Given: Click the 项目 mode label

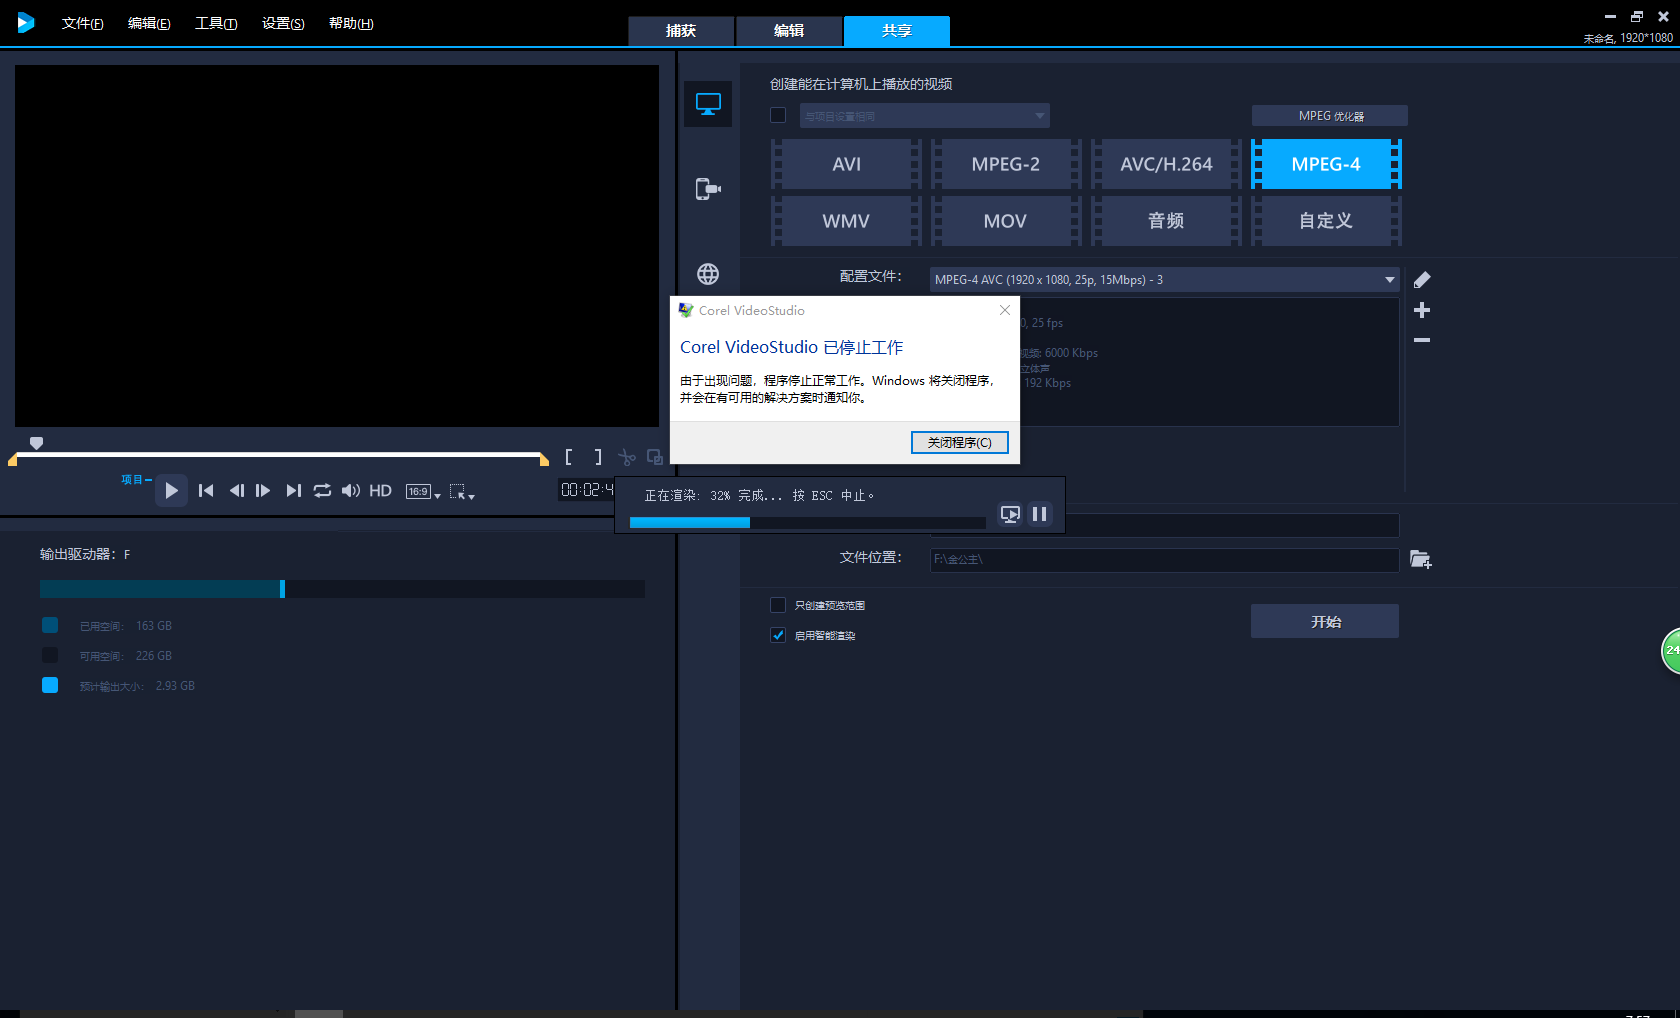Looking at the screenshot, I should pos(132,479).
